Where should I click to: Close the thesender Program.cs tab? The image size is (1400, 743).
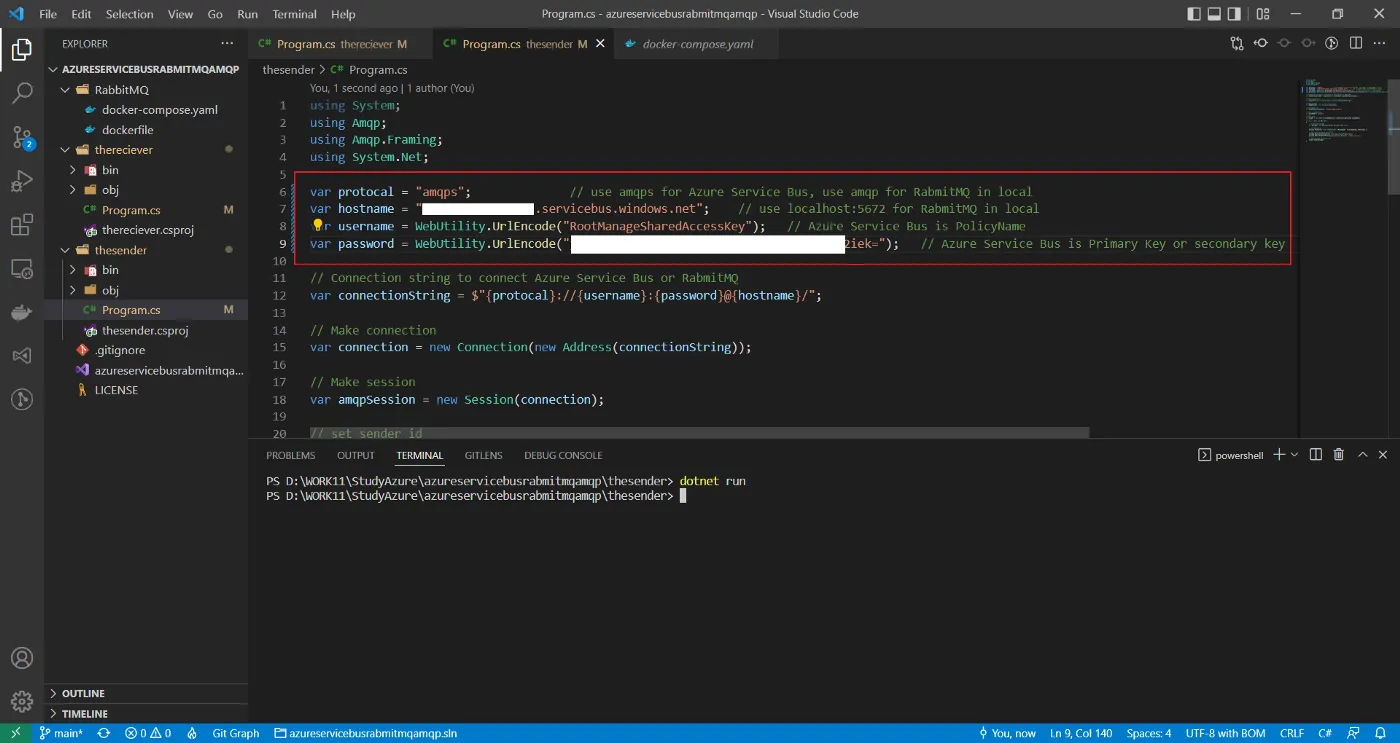[x=601, y=44]
